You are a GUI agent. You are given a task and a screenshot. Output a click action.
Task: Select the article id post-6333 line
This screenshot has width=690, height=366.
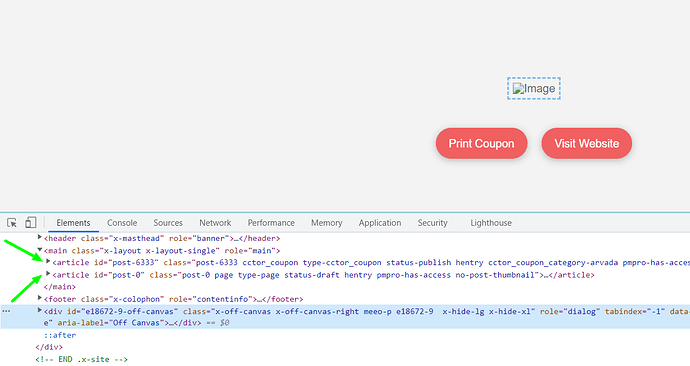[x=371, y=263]
